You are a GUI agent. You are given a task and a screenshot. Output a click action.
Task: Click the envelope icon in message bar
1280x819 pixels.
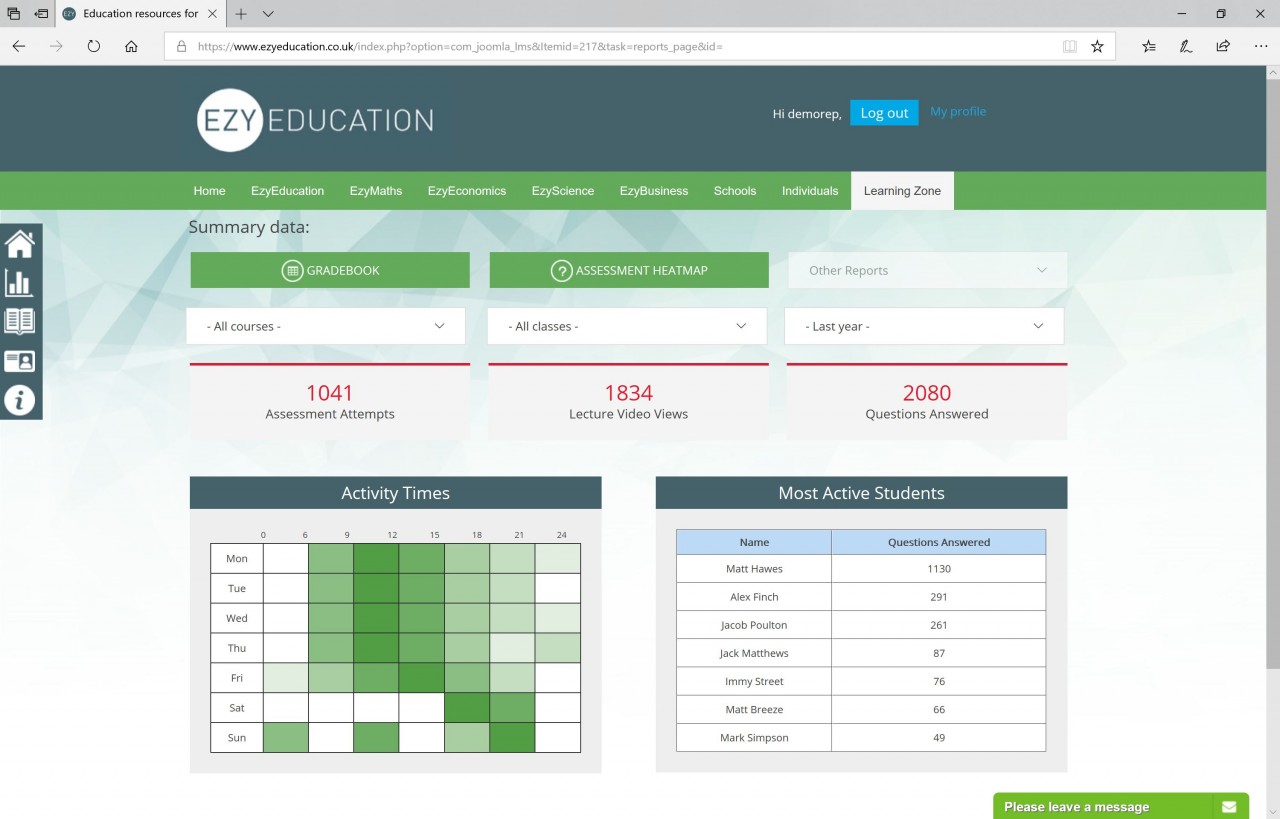pos(1229,807)
